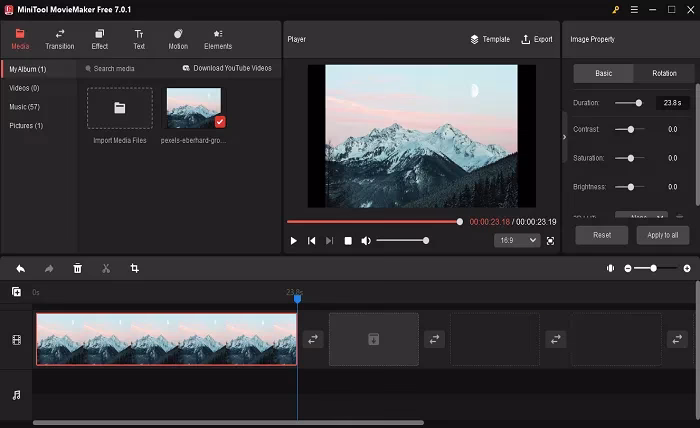This screenshot has height=428, width=700.
Task: Select the scissors split tool
Action: (x=105, y=268)
